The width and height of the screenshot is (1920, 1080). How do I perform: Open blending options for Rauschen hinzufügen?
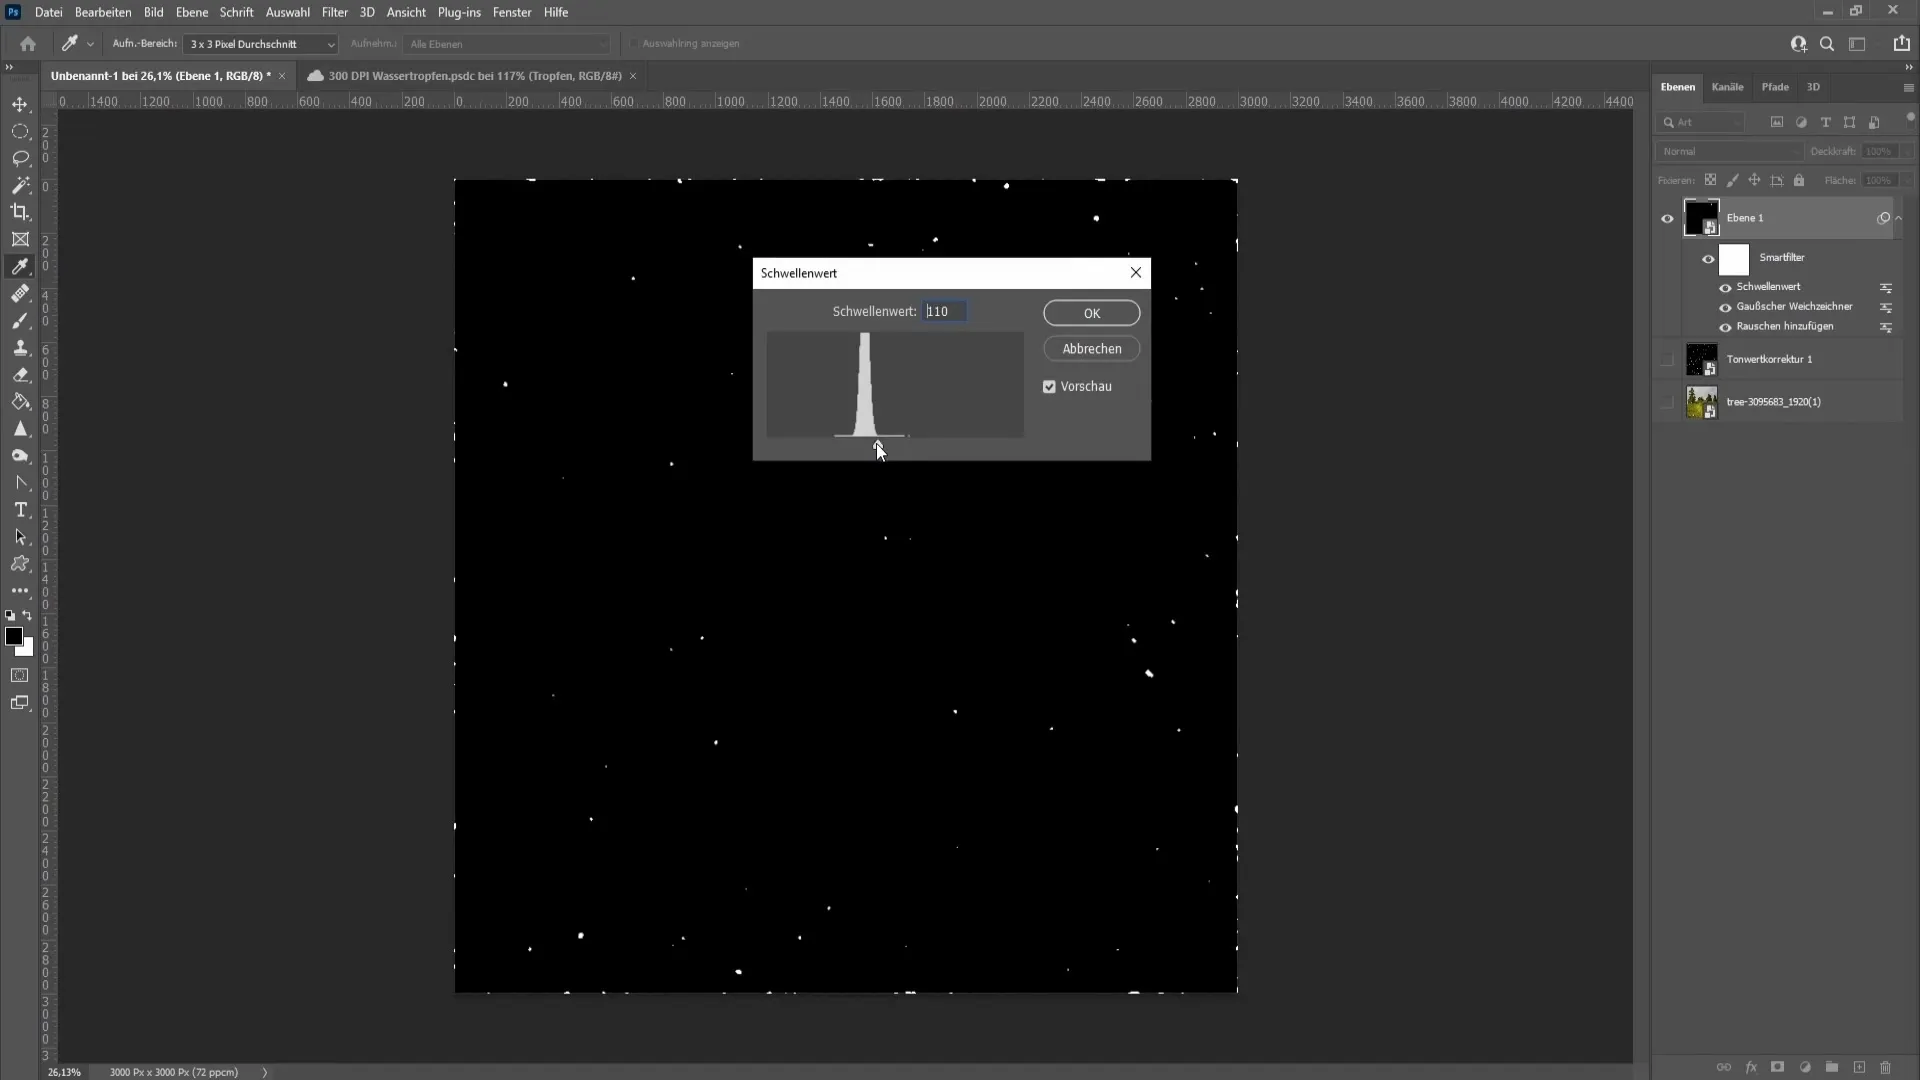(1886, 328)
